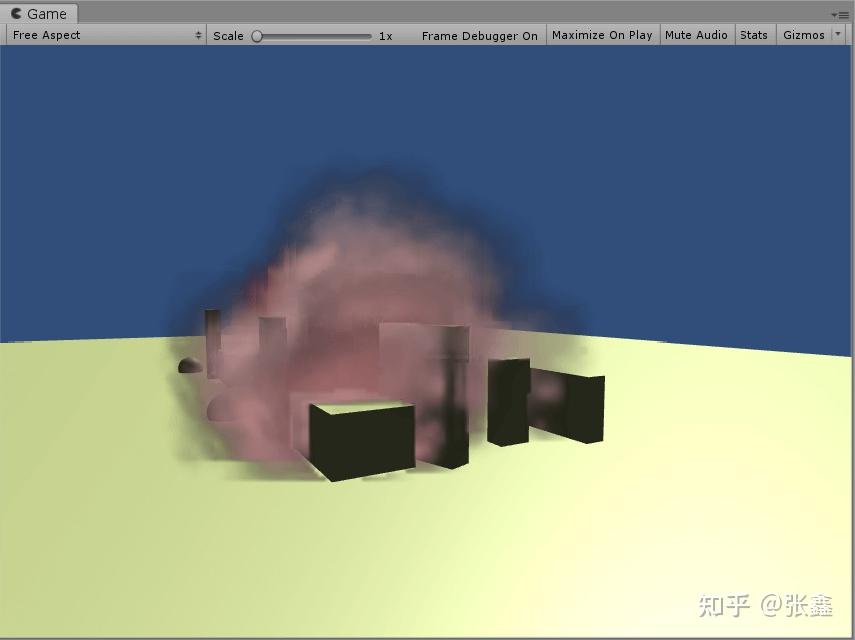
Task: Toggle Maximize On Play
Action: 601,35
